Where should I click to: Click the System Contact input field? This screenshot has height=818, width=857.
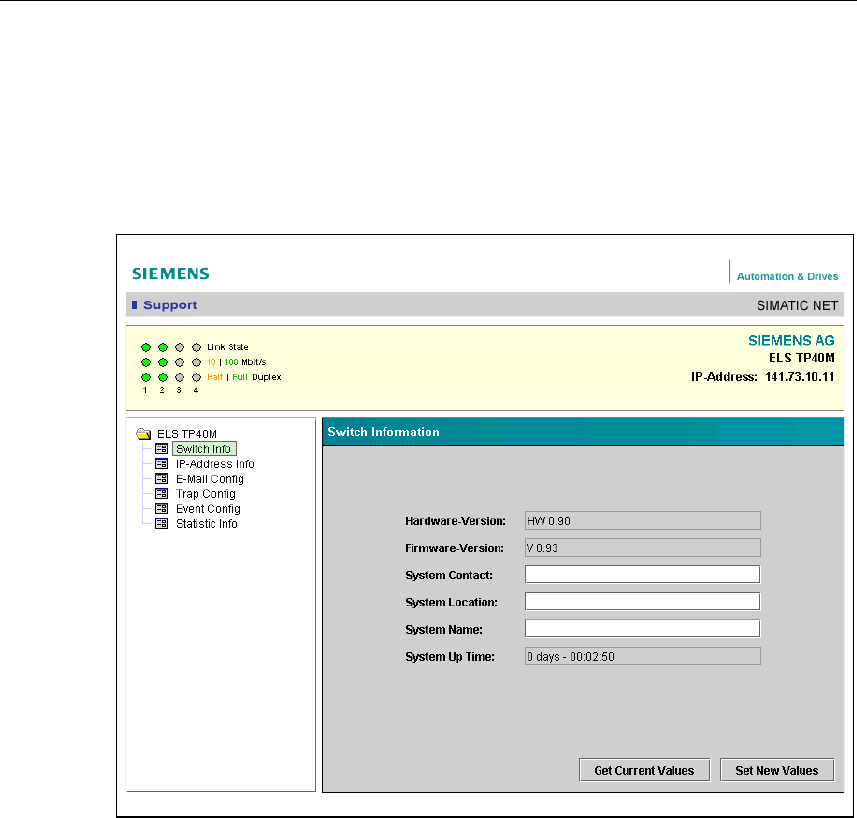643,575
